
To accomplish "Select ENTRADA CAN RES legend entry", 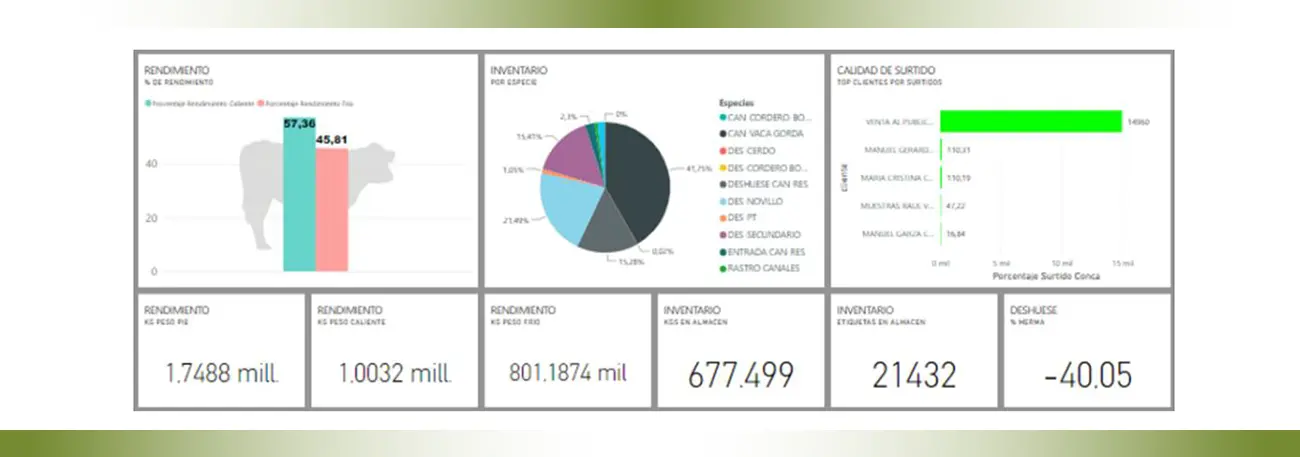I will click(766, 251).
